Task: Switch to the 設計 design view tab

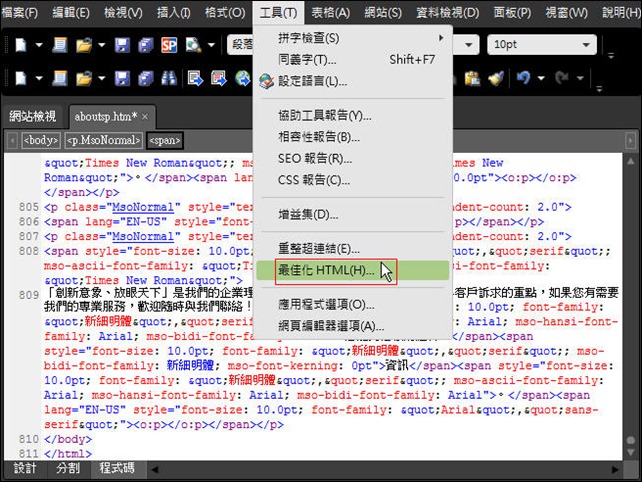Action: click(25, 468)
